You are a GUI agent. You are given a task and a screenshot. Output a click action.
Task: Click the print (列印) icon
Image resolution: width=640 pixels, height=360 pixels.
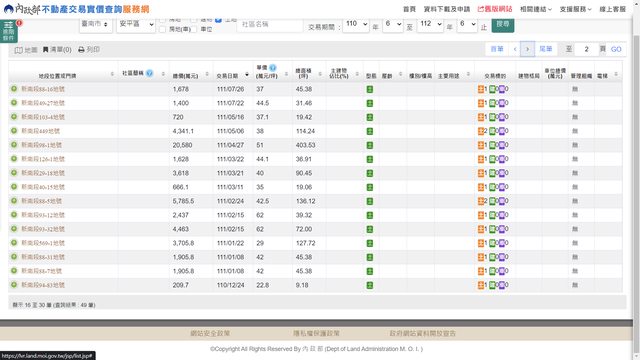pyautogui.click(x=81, y=49)
